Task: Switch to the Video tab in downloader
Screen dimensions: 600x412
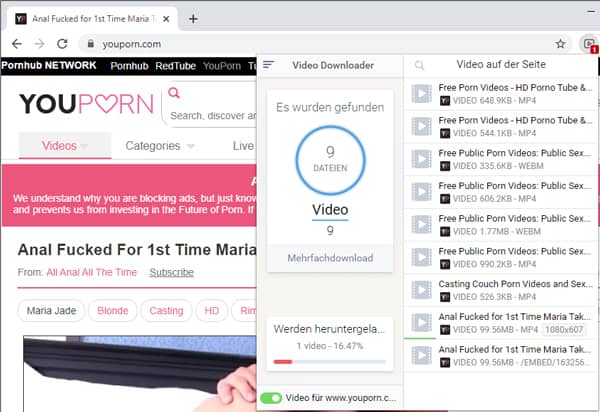Action: click(330, 210)
